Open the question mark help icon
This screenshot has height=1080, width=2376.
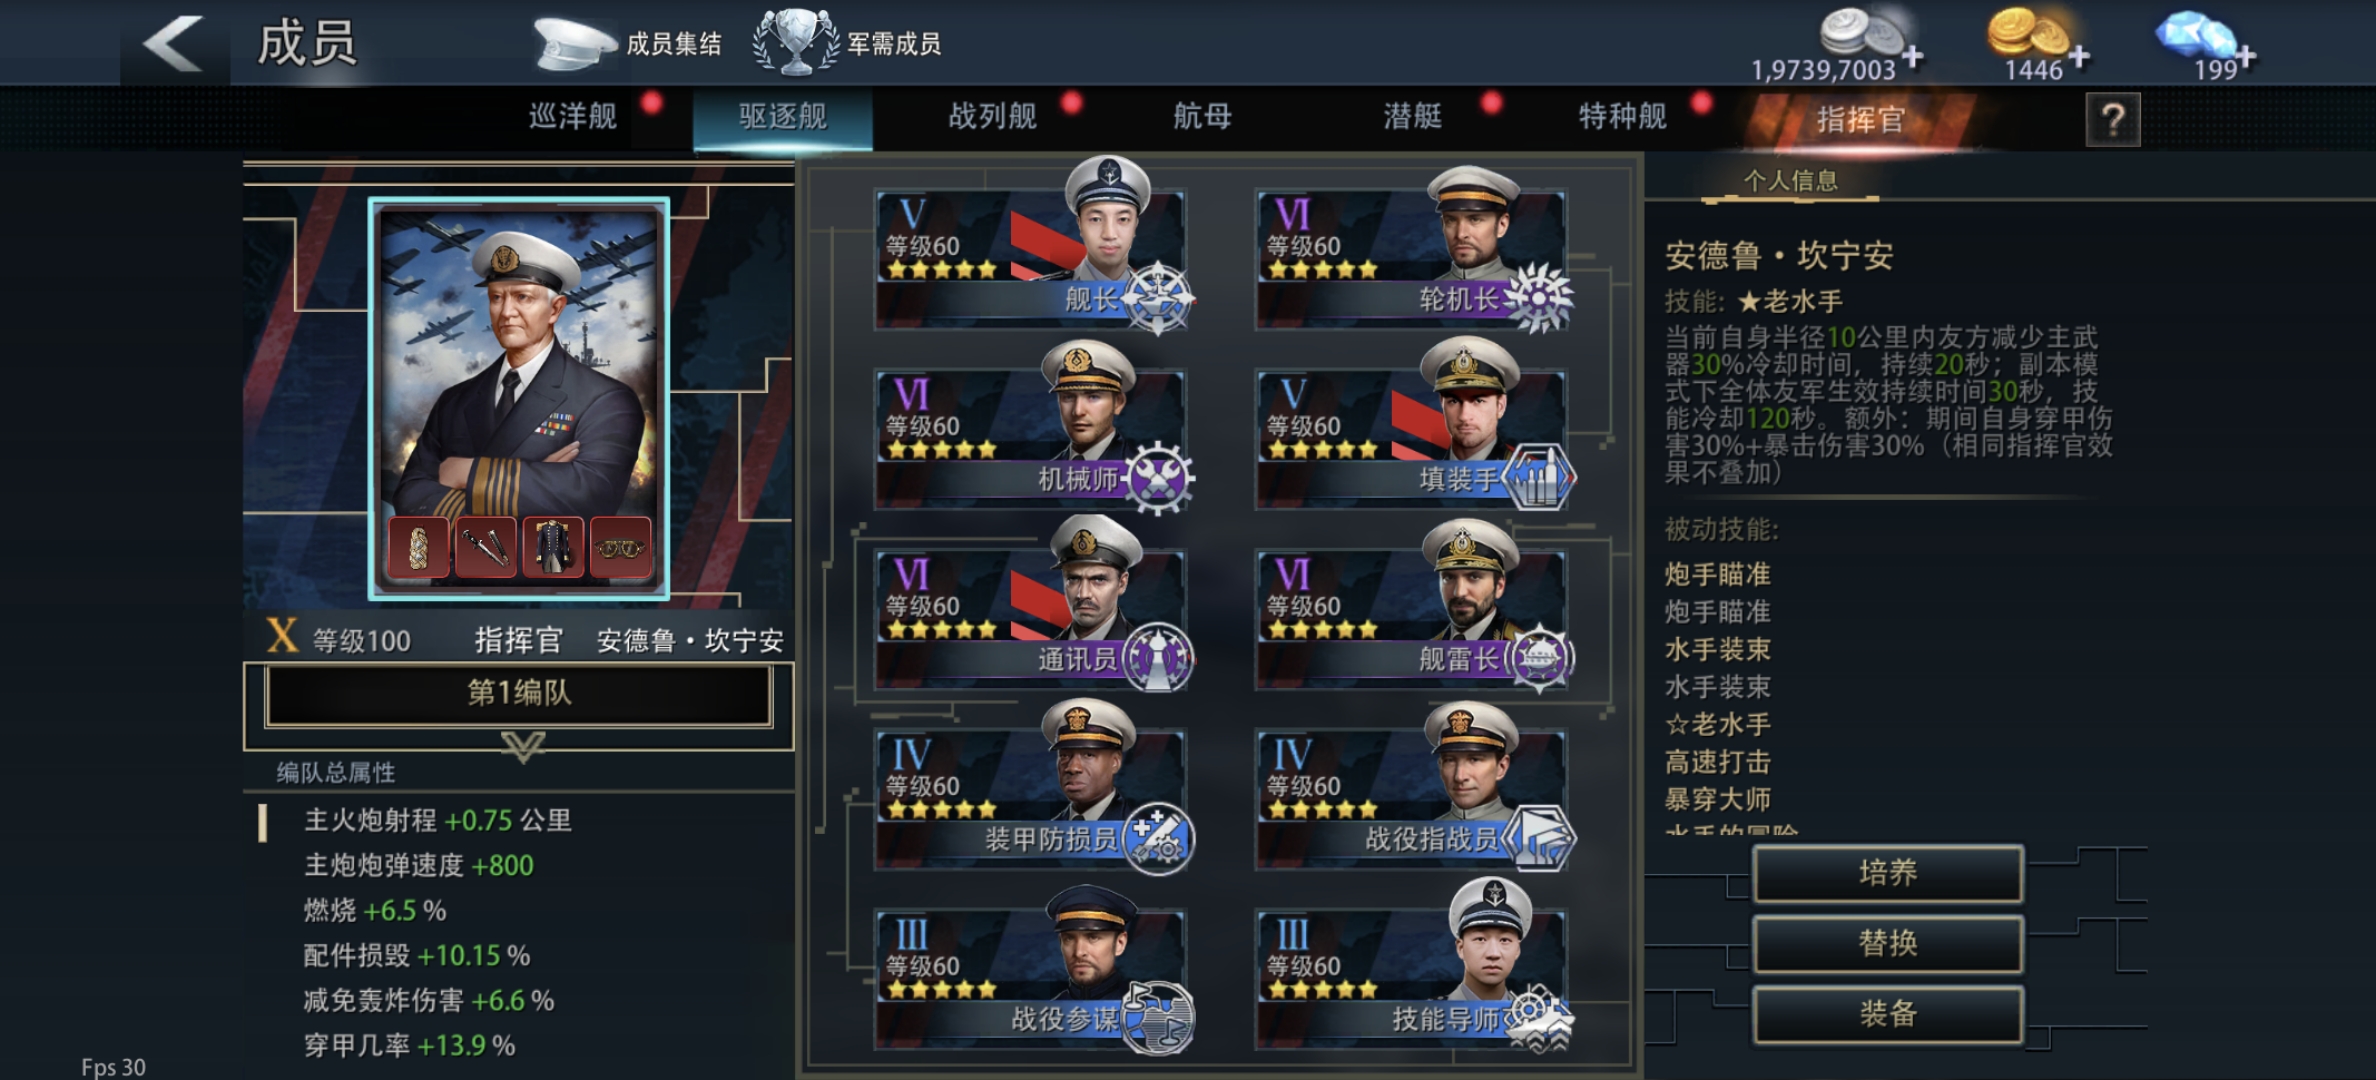[x=2113, y=120]
